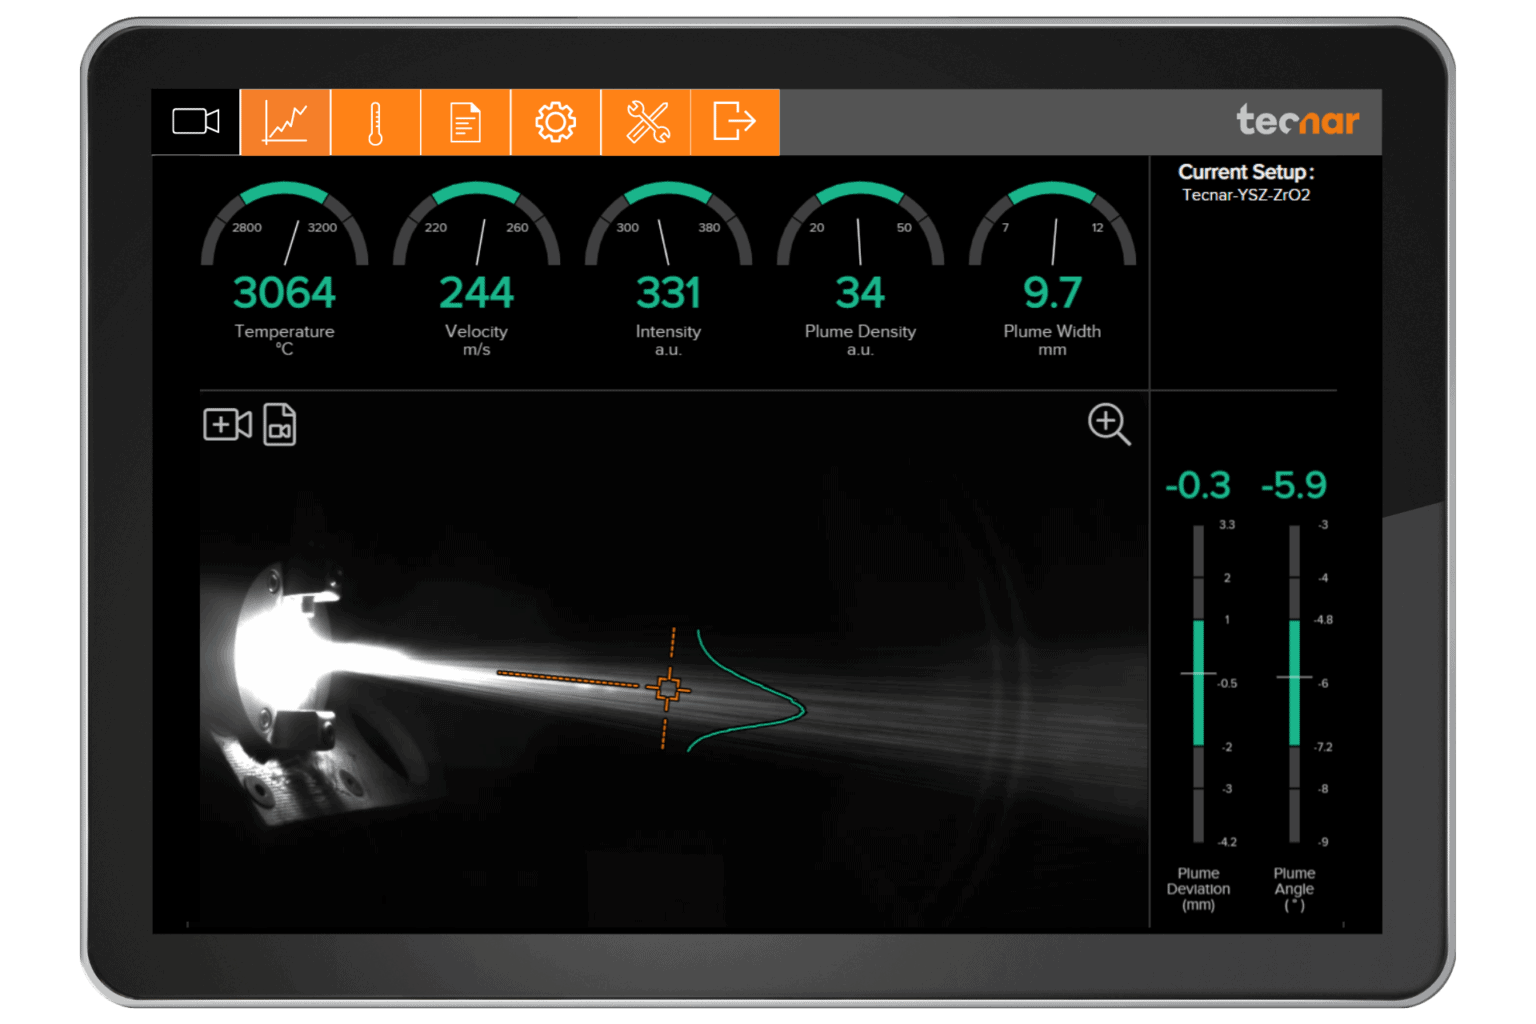1536x1024 pixels.
Task: Select the Temperature gauge reading 3064
Action: pos(285,291)
